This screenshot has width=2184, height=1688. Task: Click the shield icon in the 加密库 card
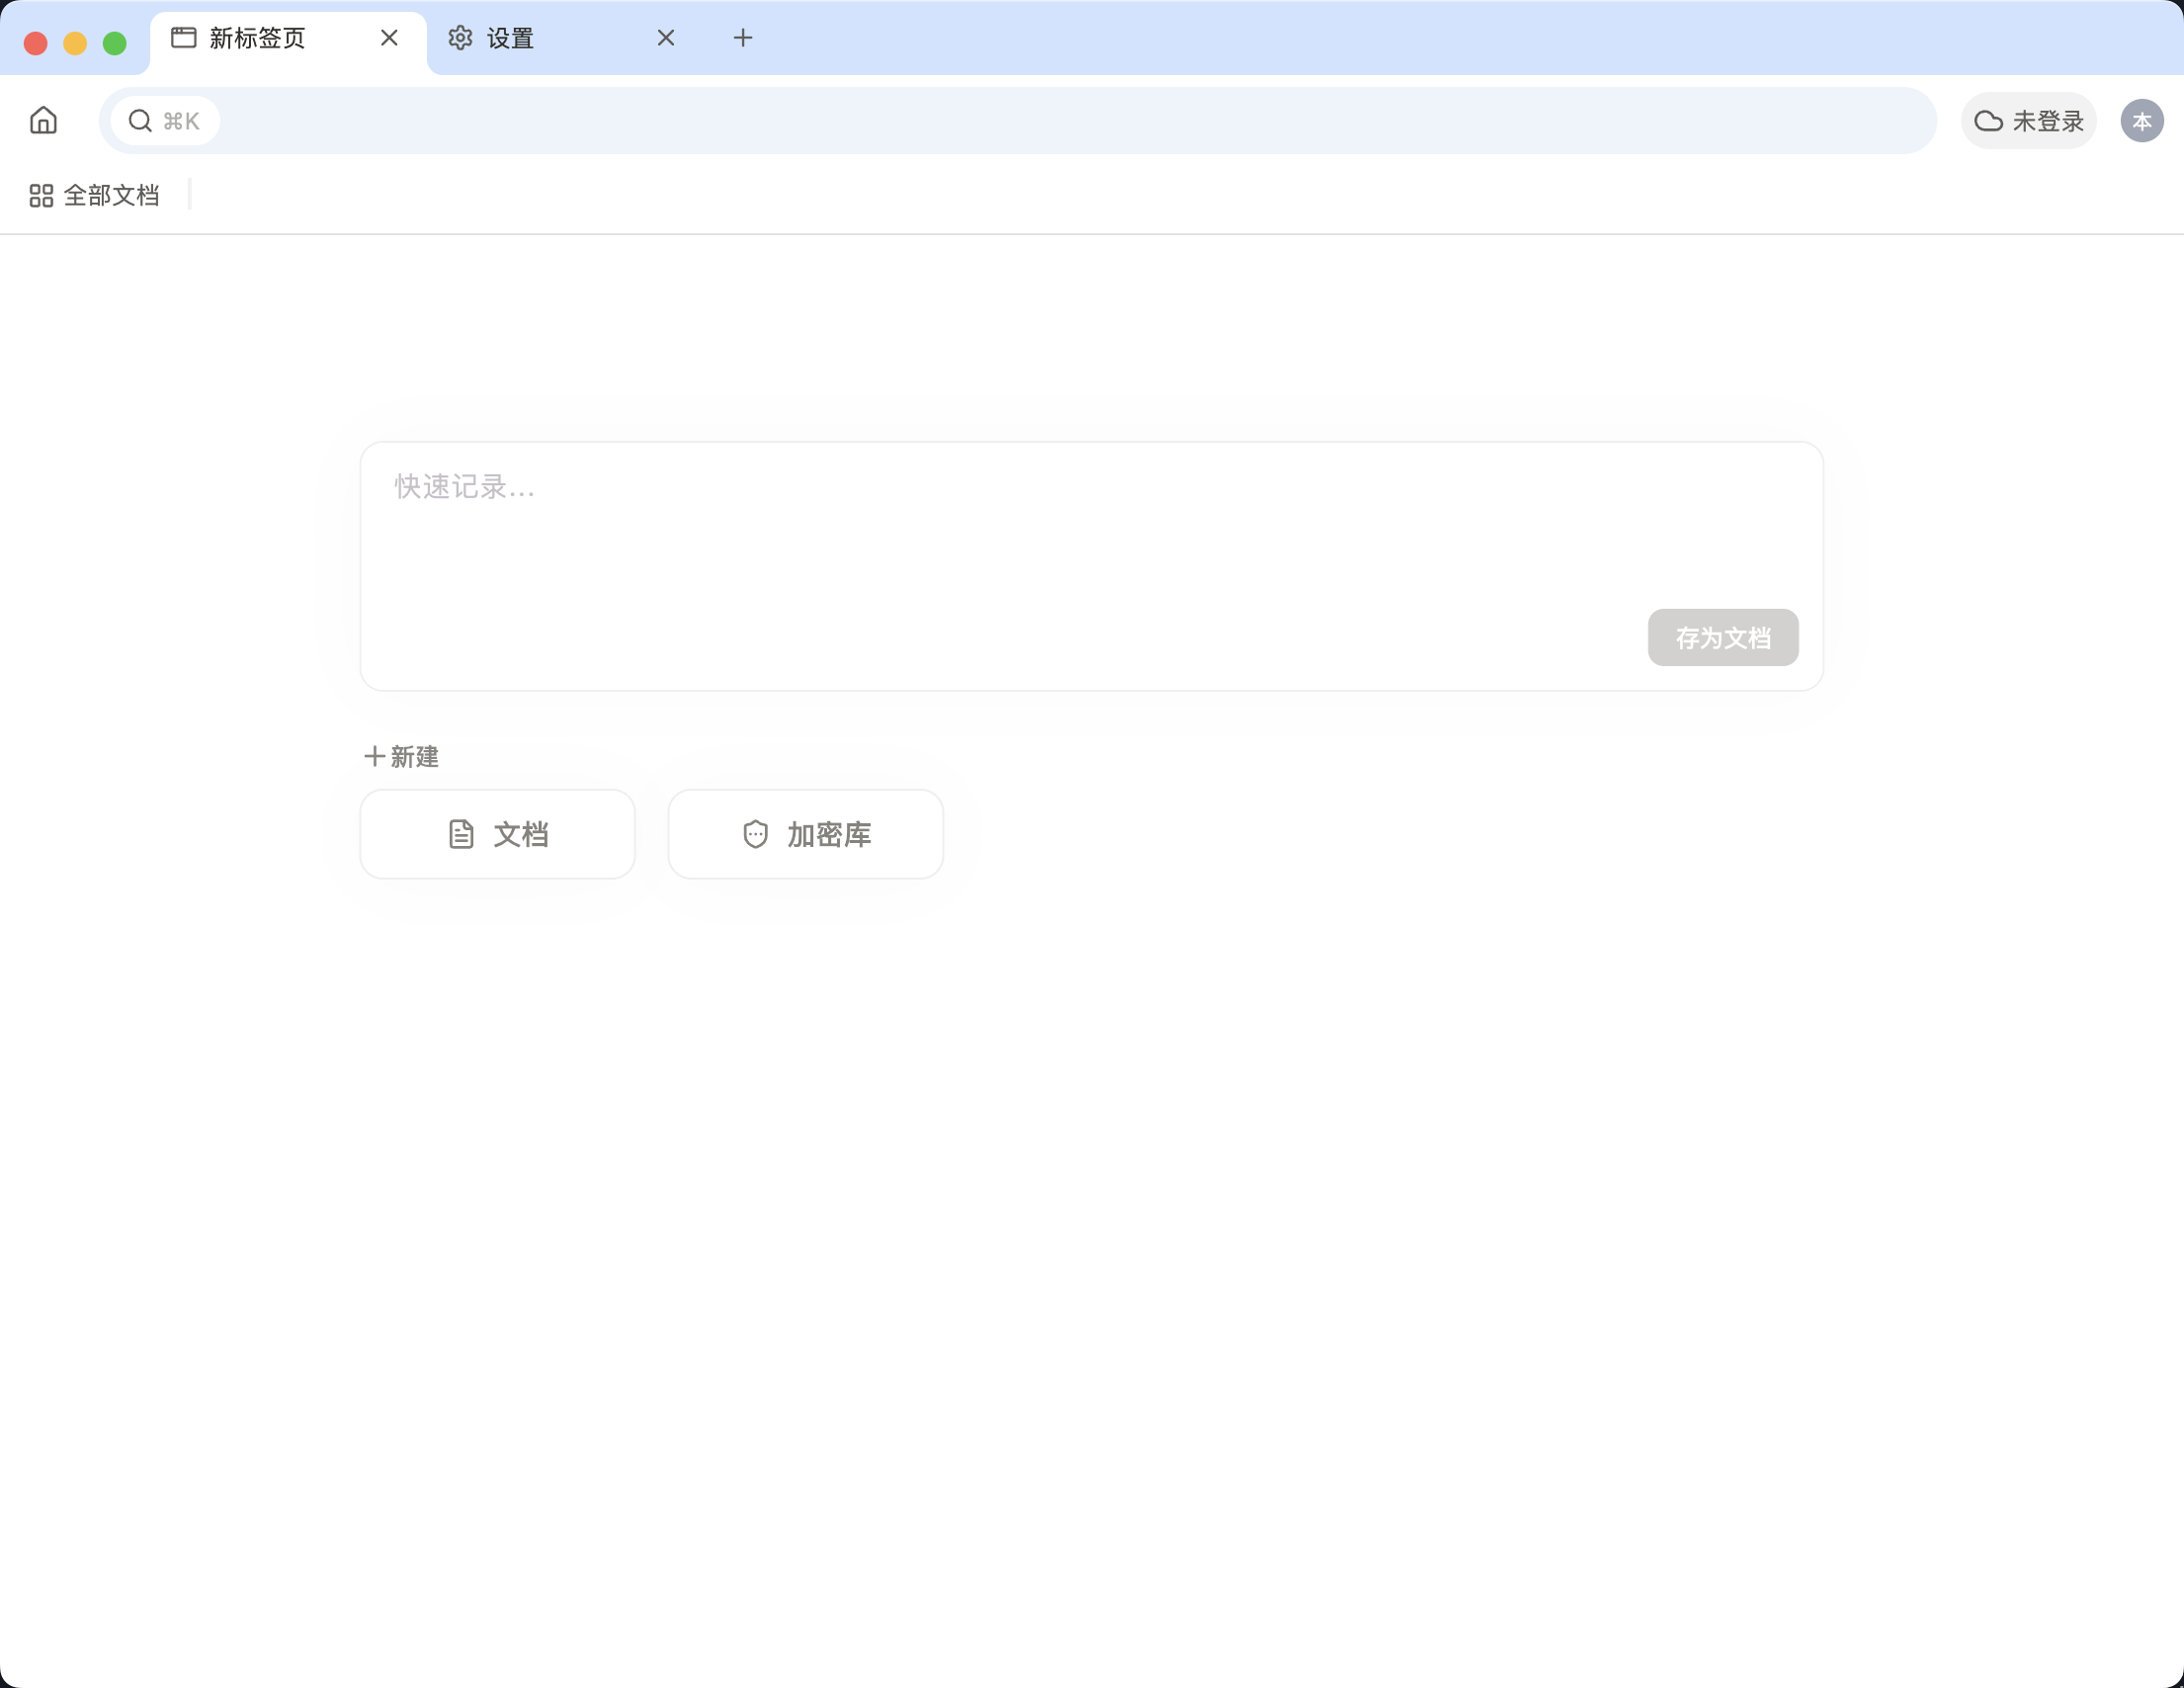[755, 834]
